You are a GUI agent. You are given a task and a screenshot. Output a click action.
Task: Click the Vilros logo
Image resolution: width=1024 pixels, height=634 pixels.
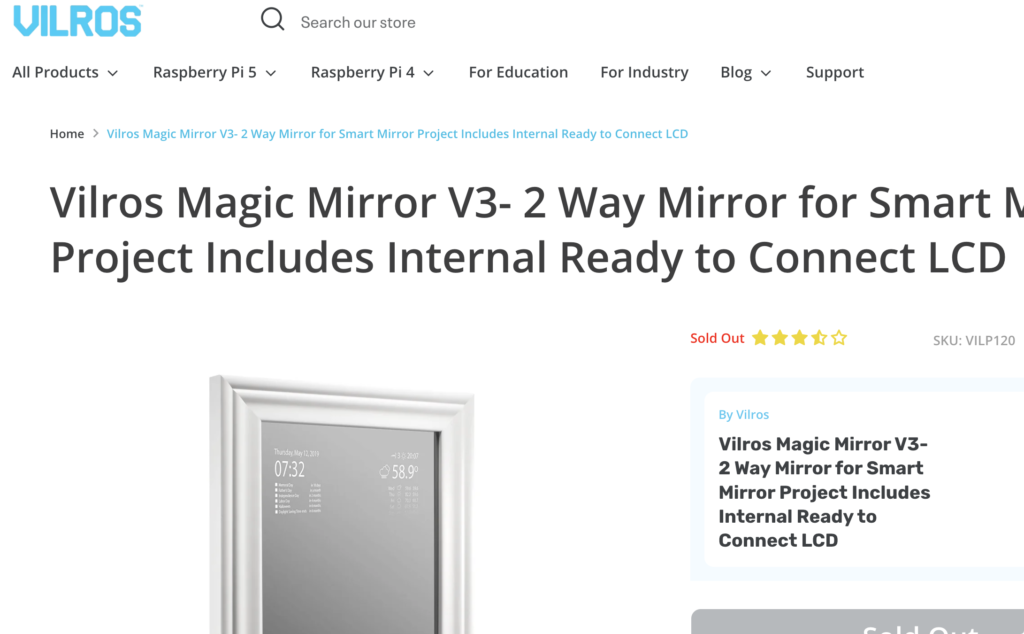tap(77, 20)
